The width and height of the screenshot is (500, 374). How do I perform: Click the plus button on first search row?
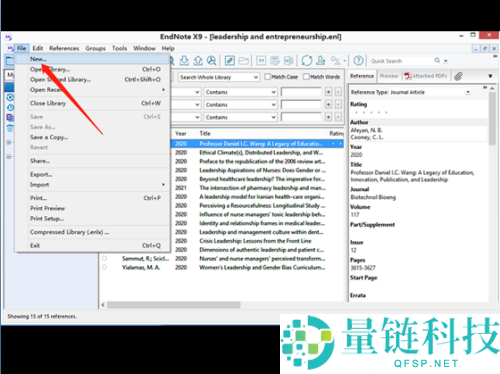[x=328, y=92]
